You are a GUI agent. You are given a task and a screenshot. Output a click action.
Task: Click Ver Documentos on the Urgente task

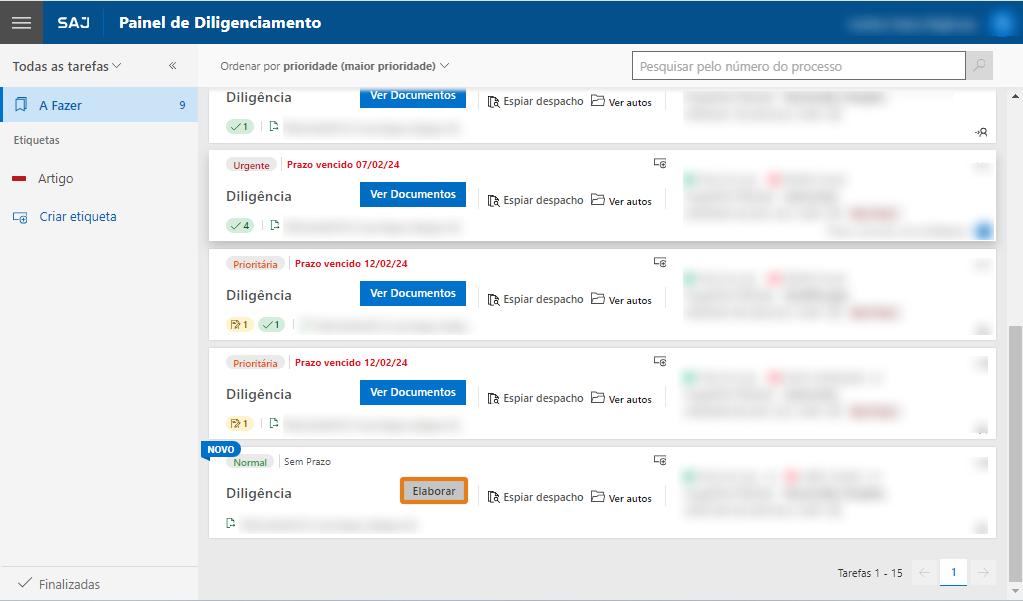(x=413, y=194)
